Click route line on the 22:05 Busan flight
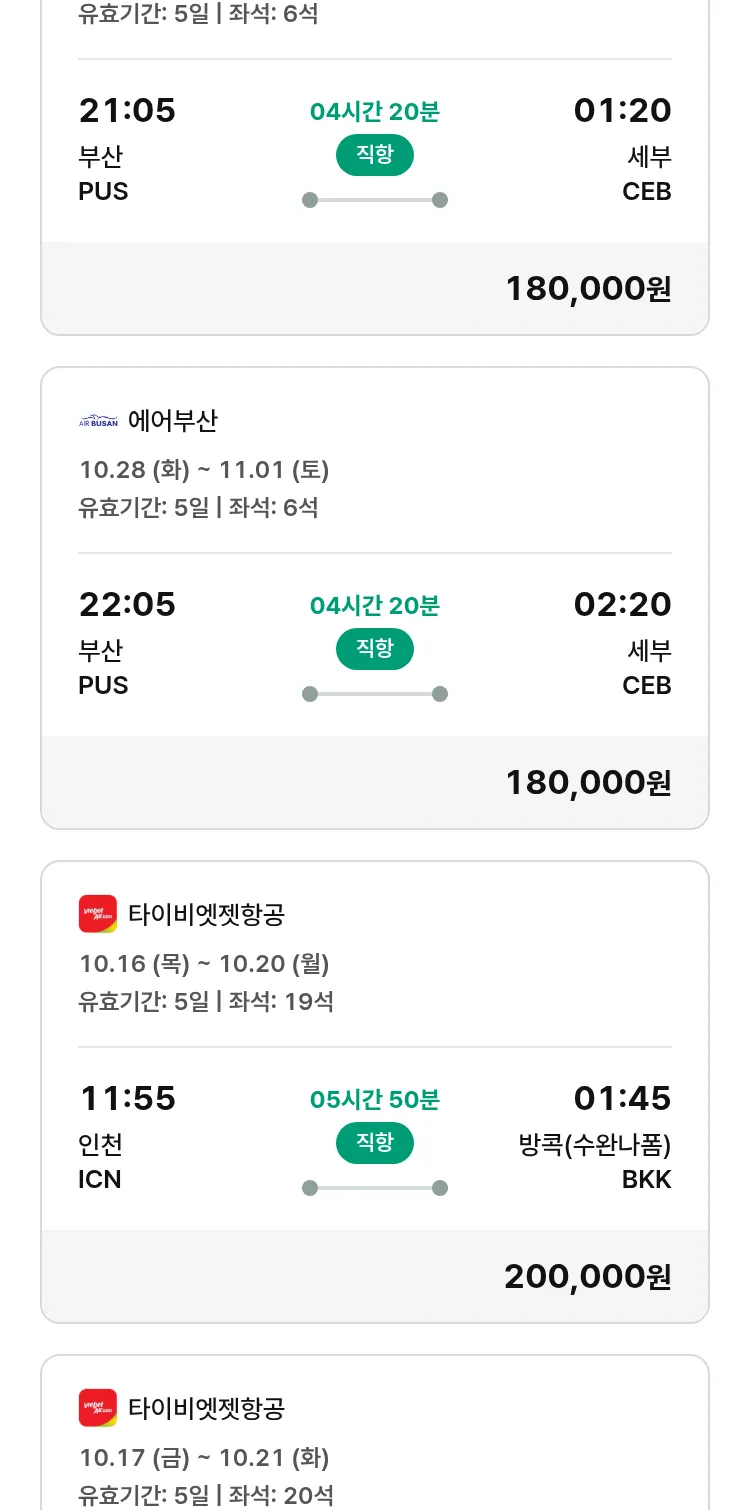The height and width of the screenshot is (1510, 750). 374,694
